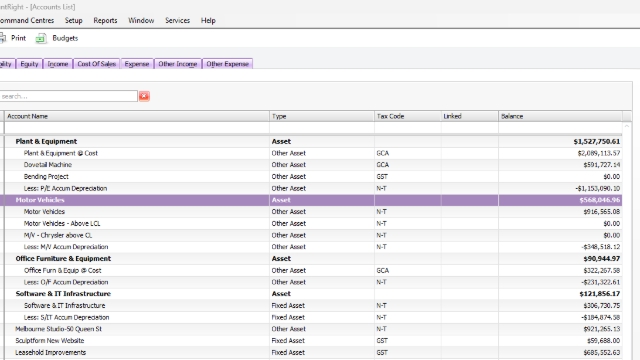Click the balance -$184,874.58

[600, 317]
